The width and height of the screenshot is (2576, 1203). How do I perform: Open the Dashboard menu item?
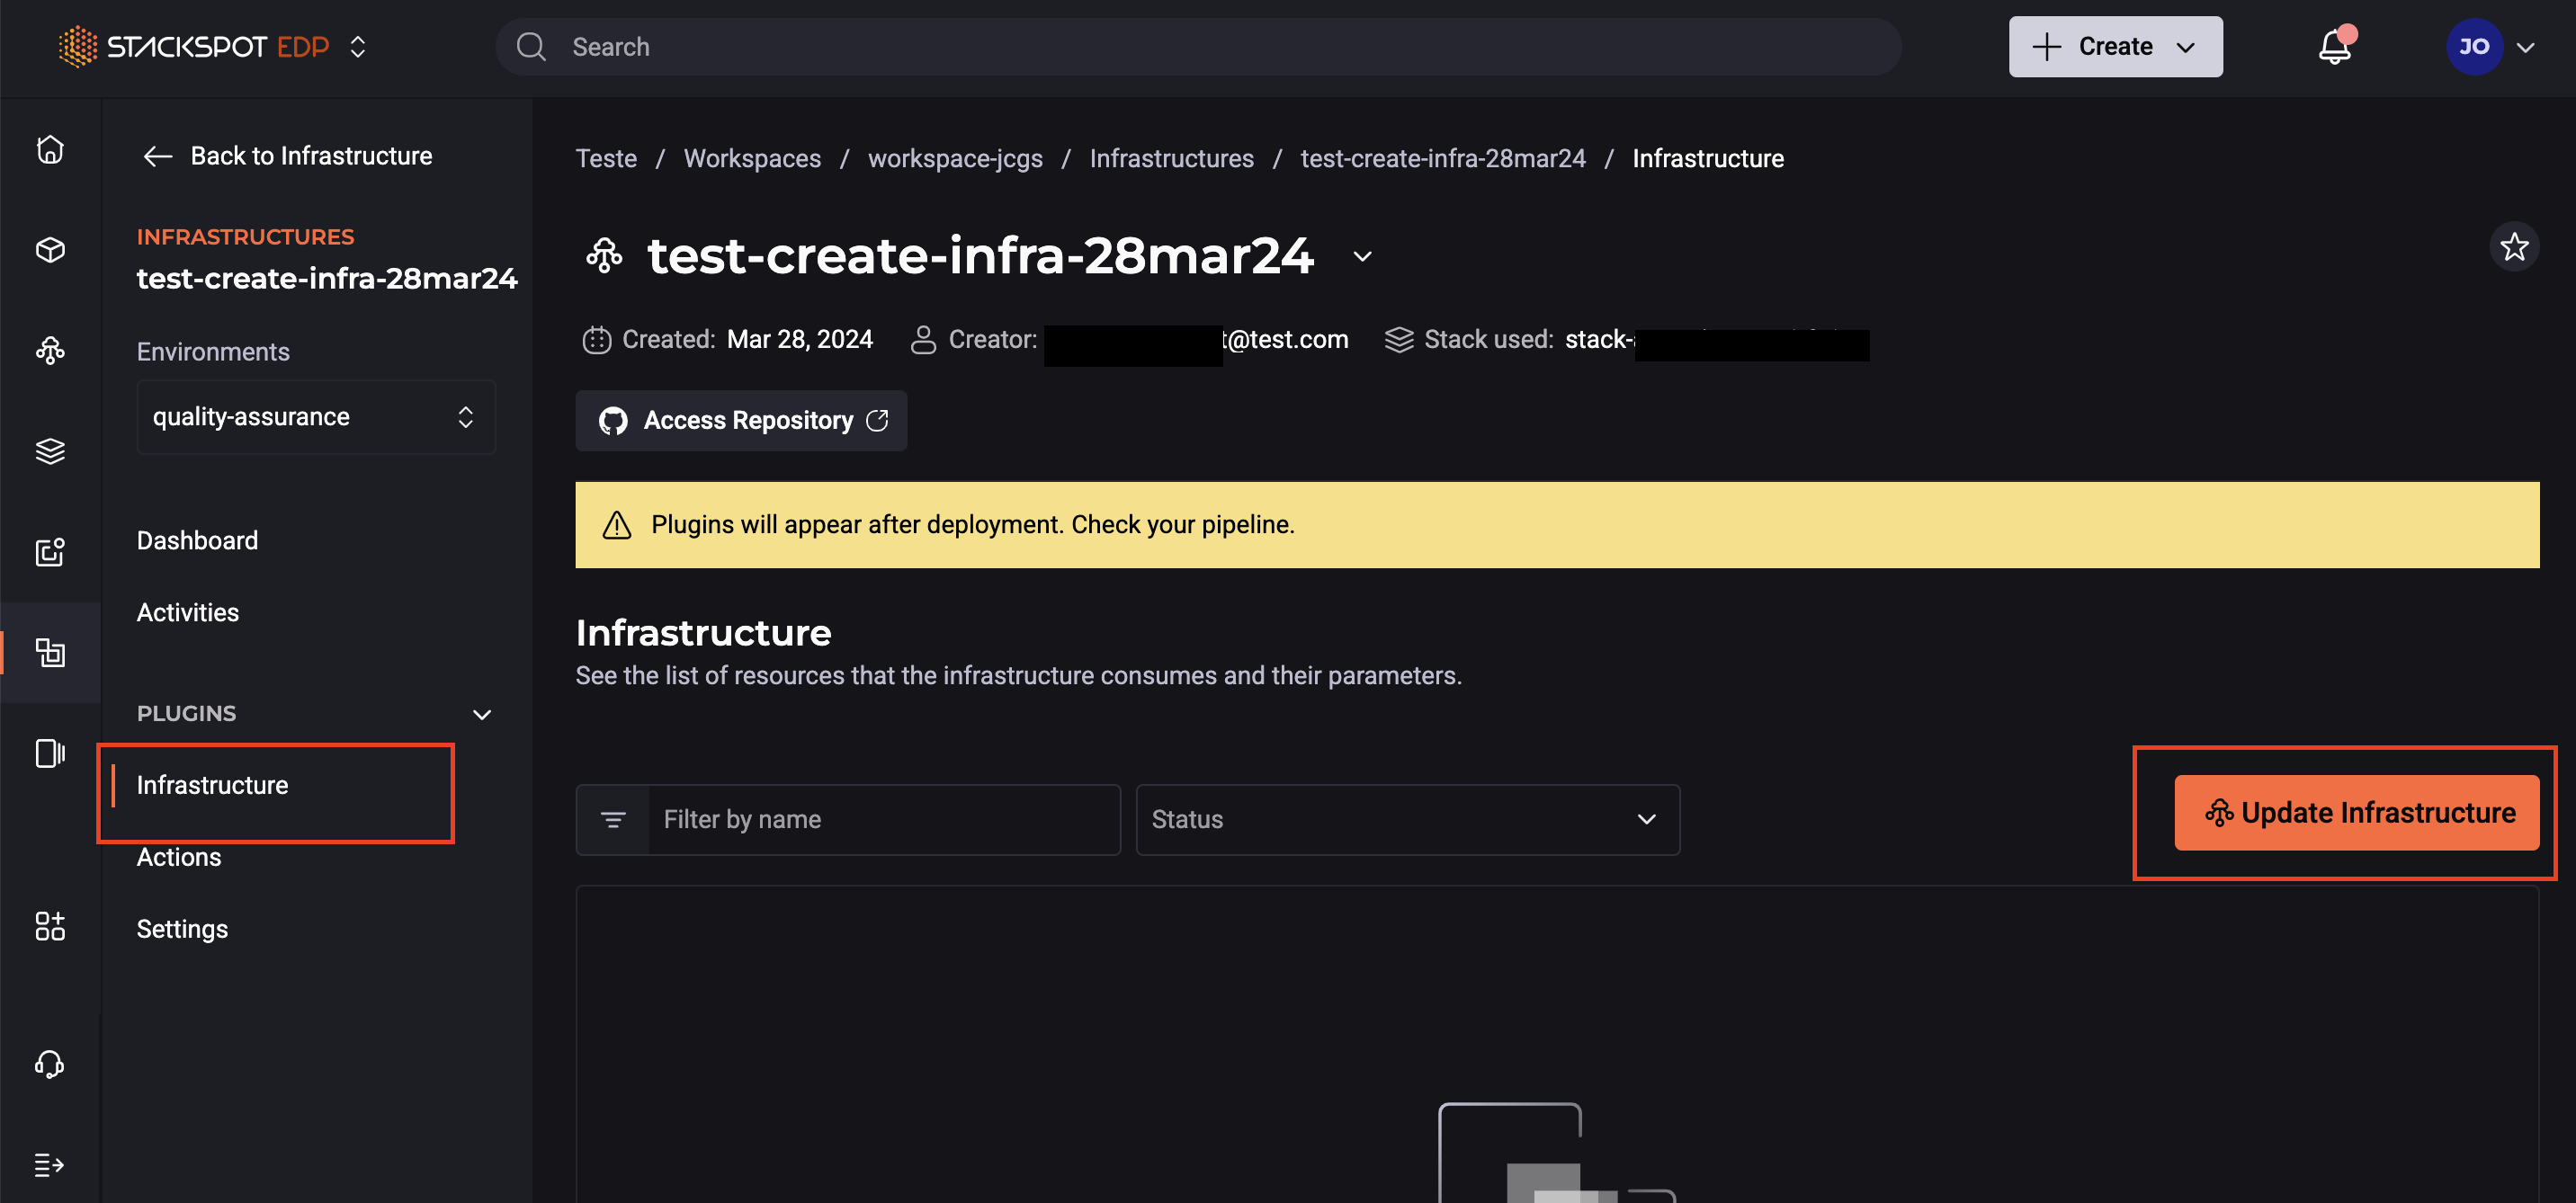point(197,541)
